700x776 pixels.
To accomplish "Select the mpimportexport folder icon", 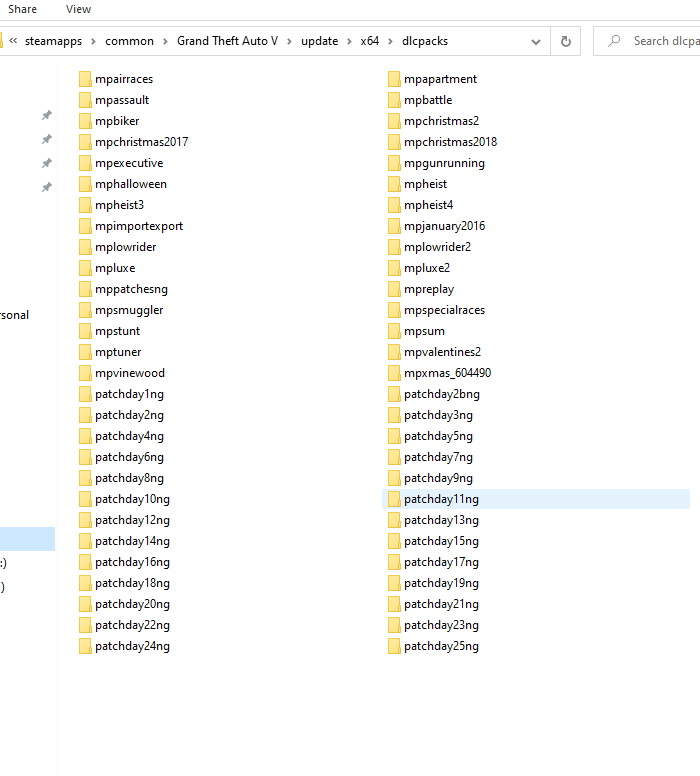I will pyautogui.click(x=85, y=226).
